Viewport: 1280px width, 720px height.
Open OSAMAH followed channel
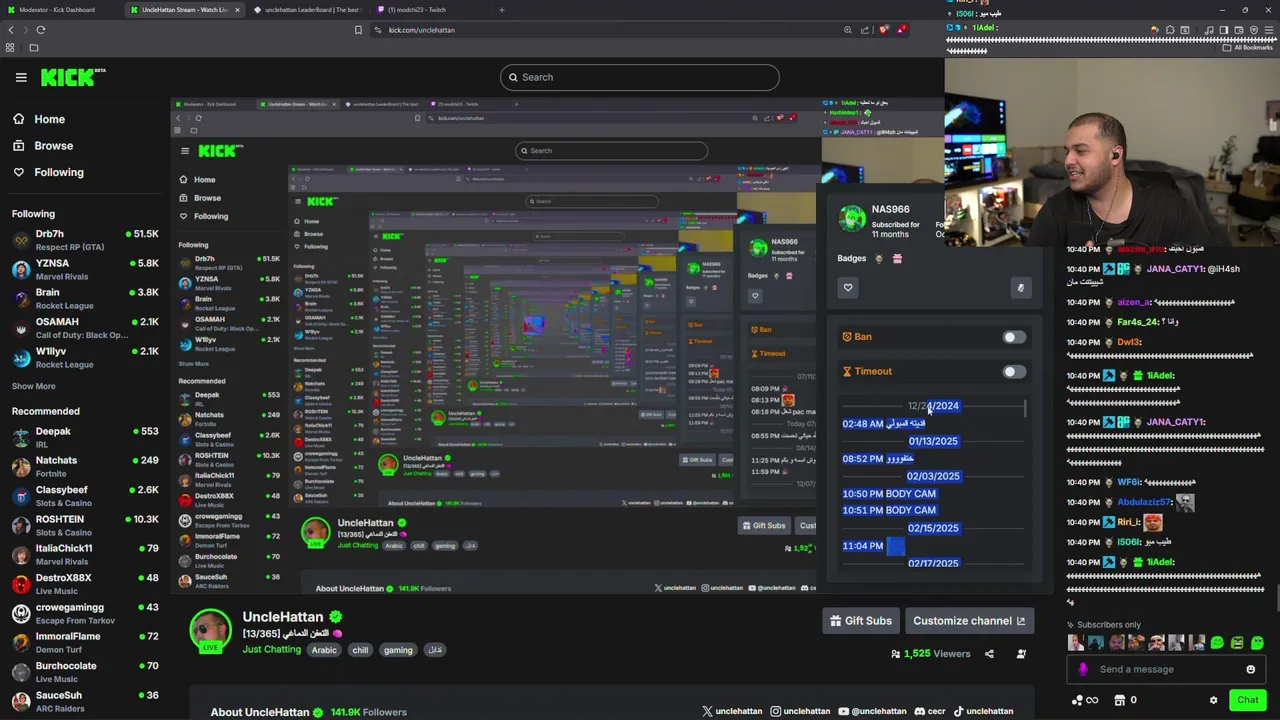point(85,328)
